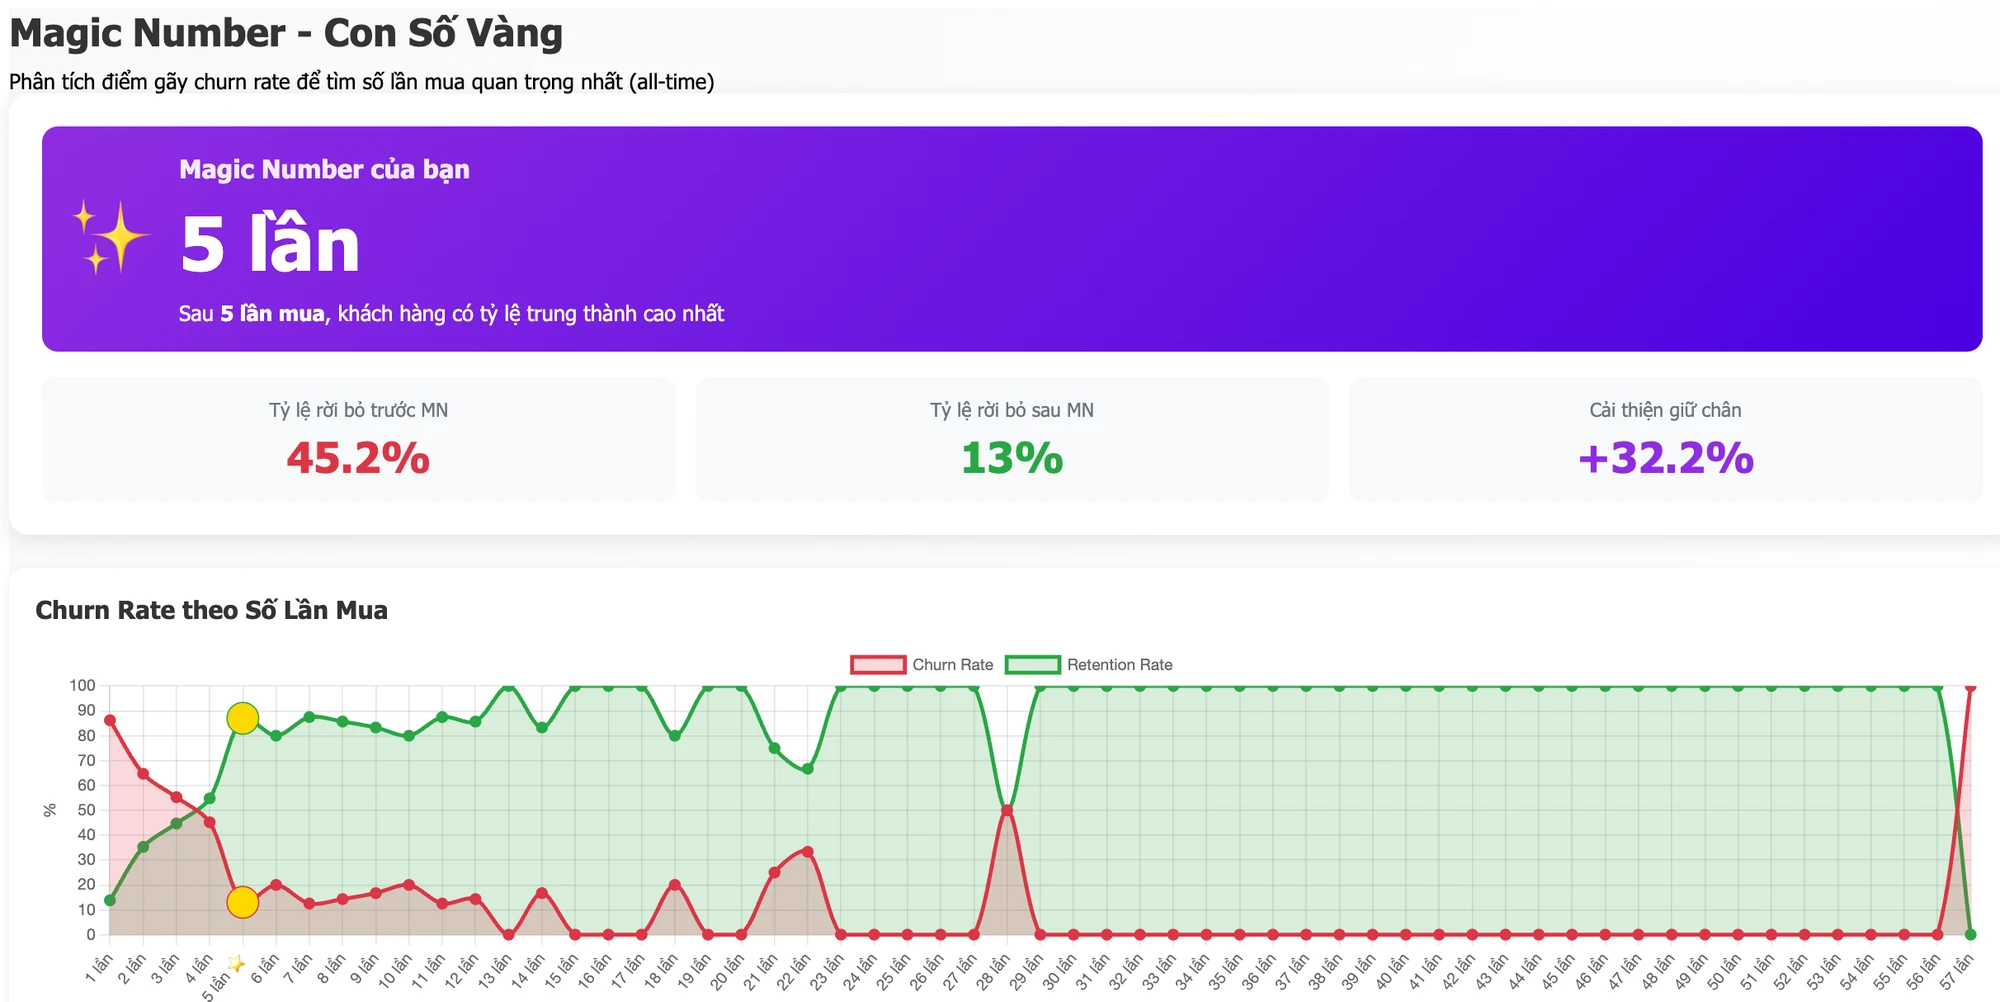Click the retention point at 10 lần
The height and width of the screenshot is (1002, 2000).
pos(409,736)
